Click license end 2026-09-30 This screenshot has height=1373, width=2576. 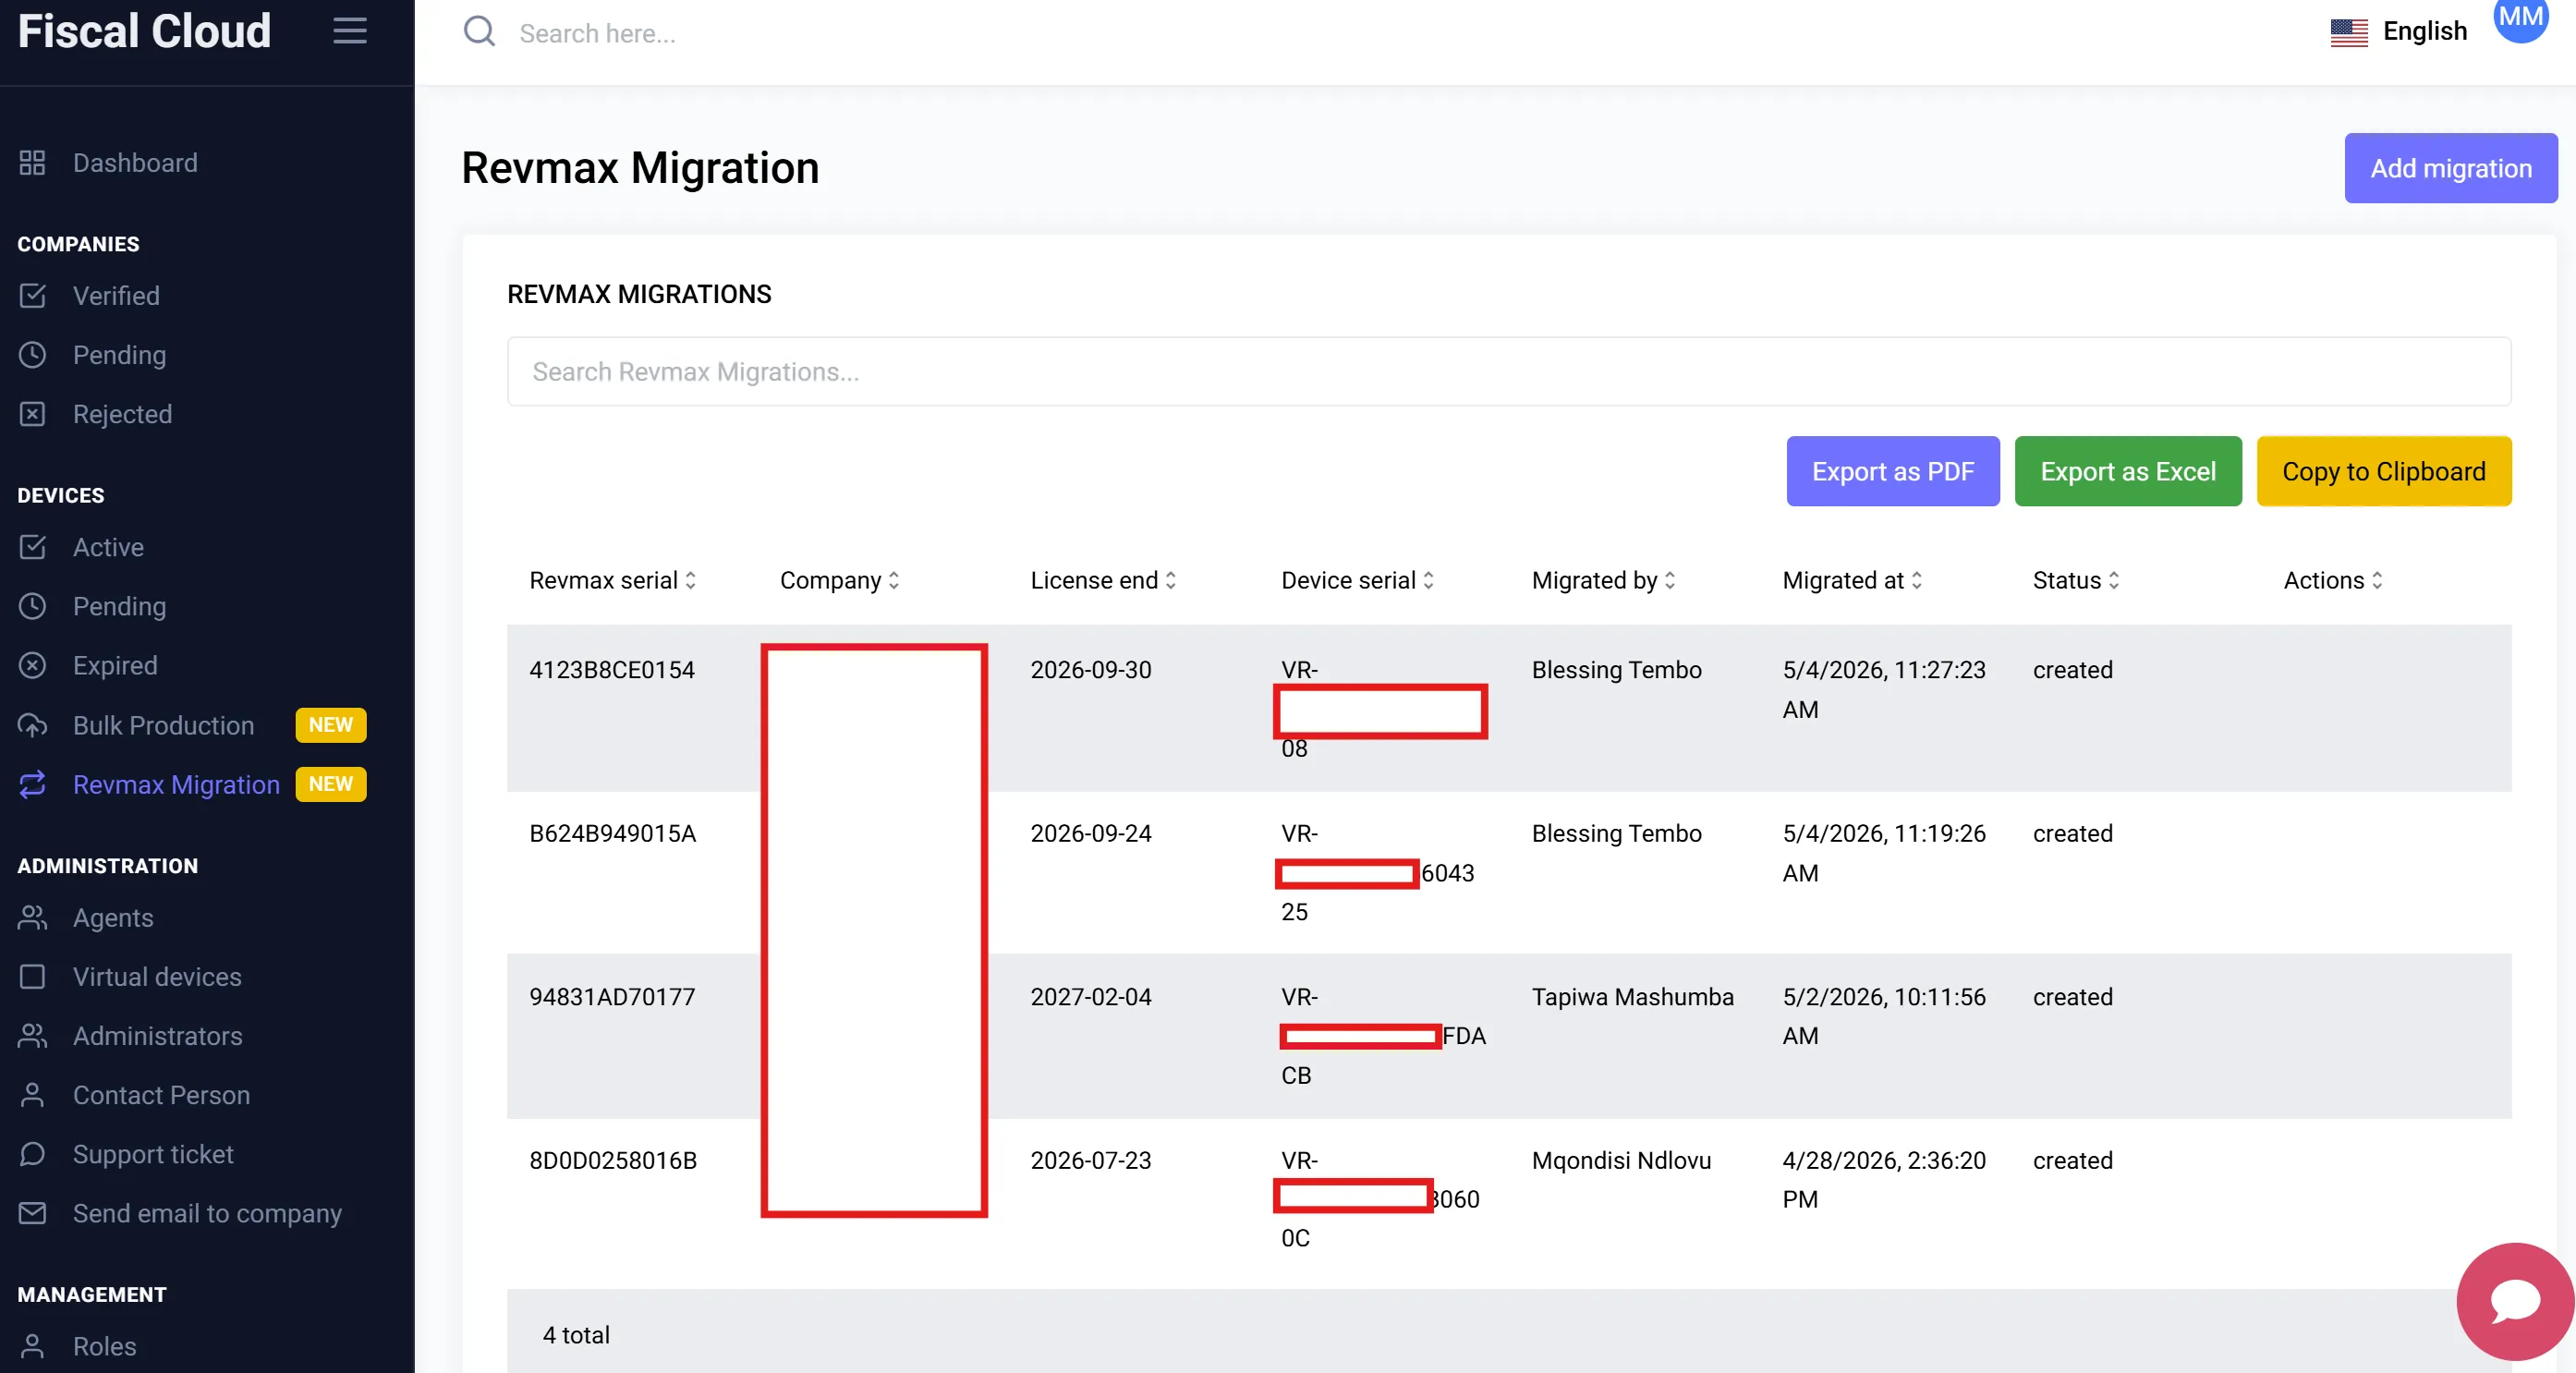(x=1090, y=669)
